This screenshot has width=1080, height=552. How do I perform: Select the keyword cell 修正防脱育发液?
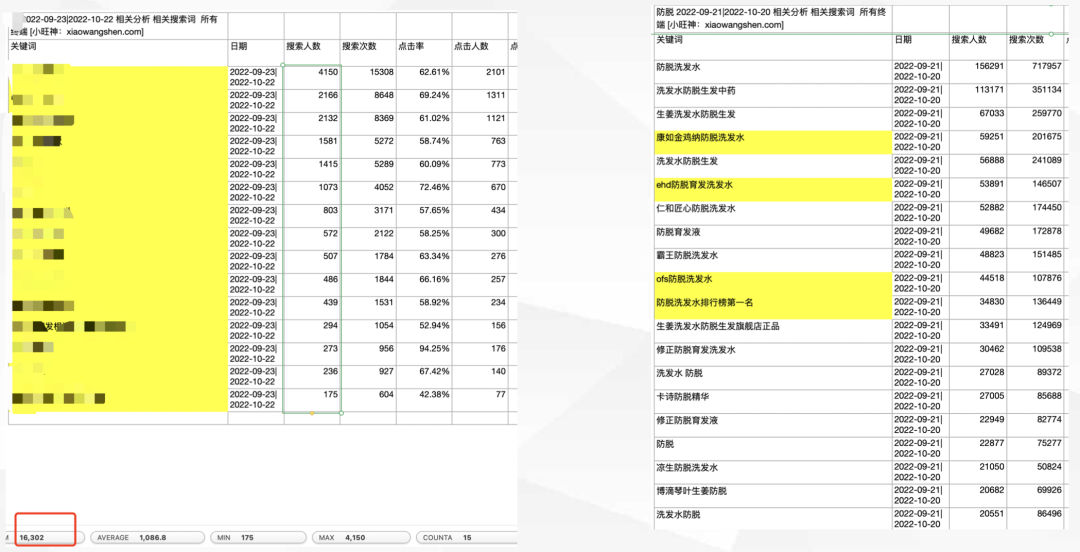[773, 425]
